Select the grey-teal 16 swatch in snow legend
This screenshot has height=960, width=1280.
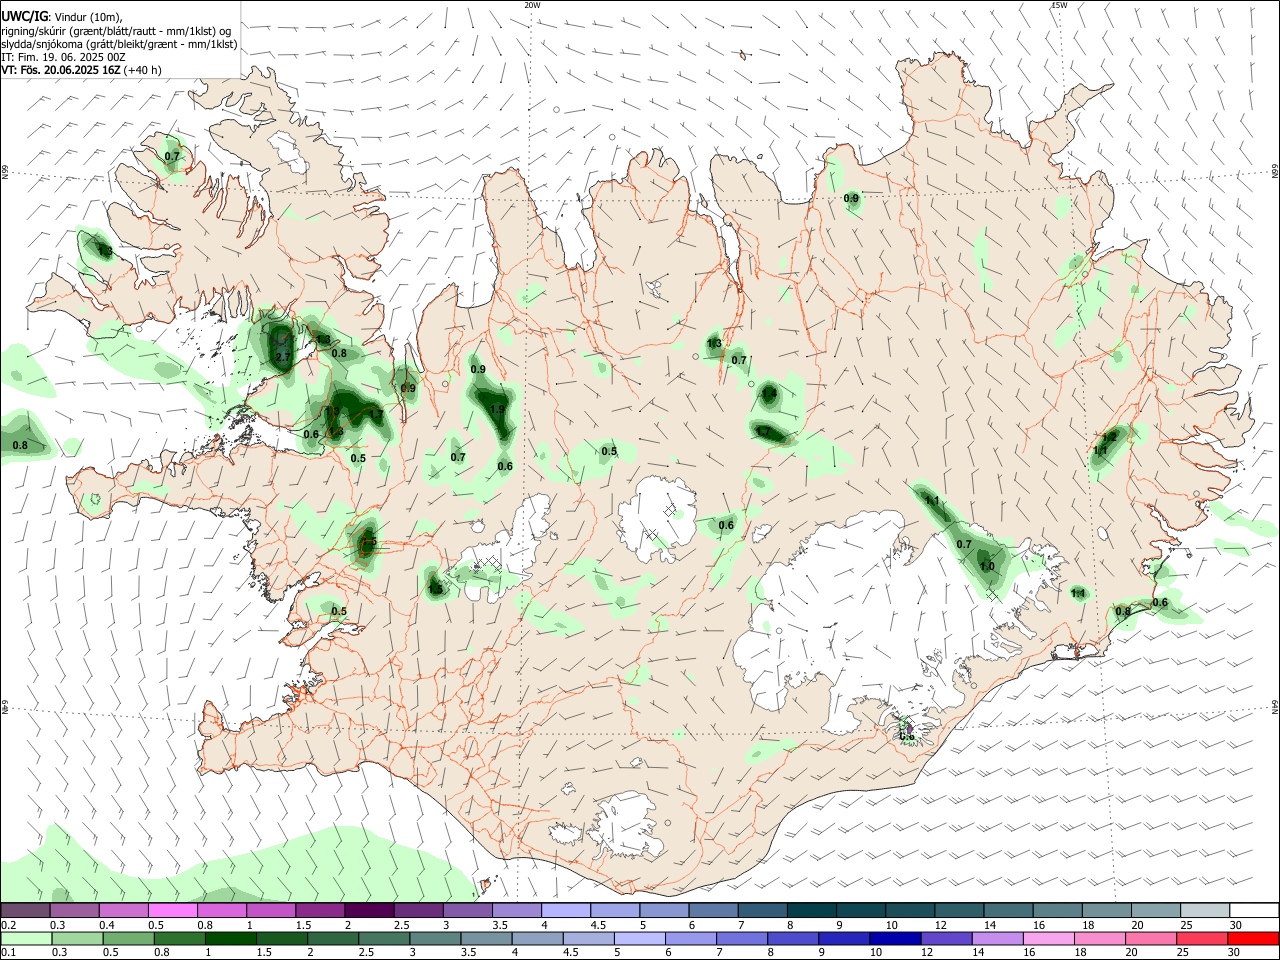(1058, 911)
